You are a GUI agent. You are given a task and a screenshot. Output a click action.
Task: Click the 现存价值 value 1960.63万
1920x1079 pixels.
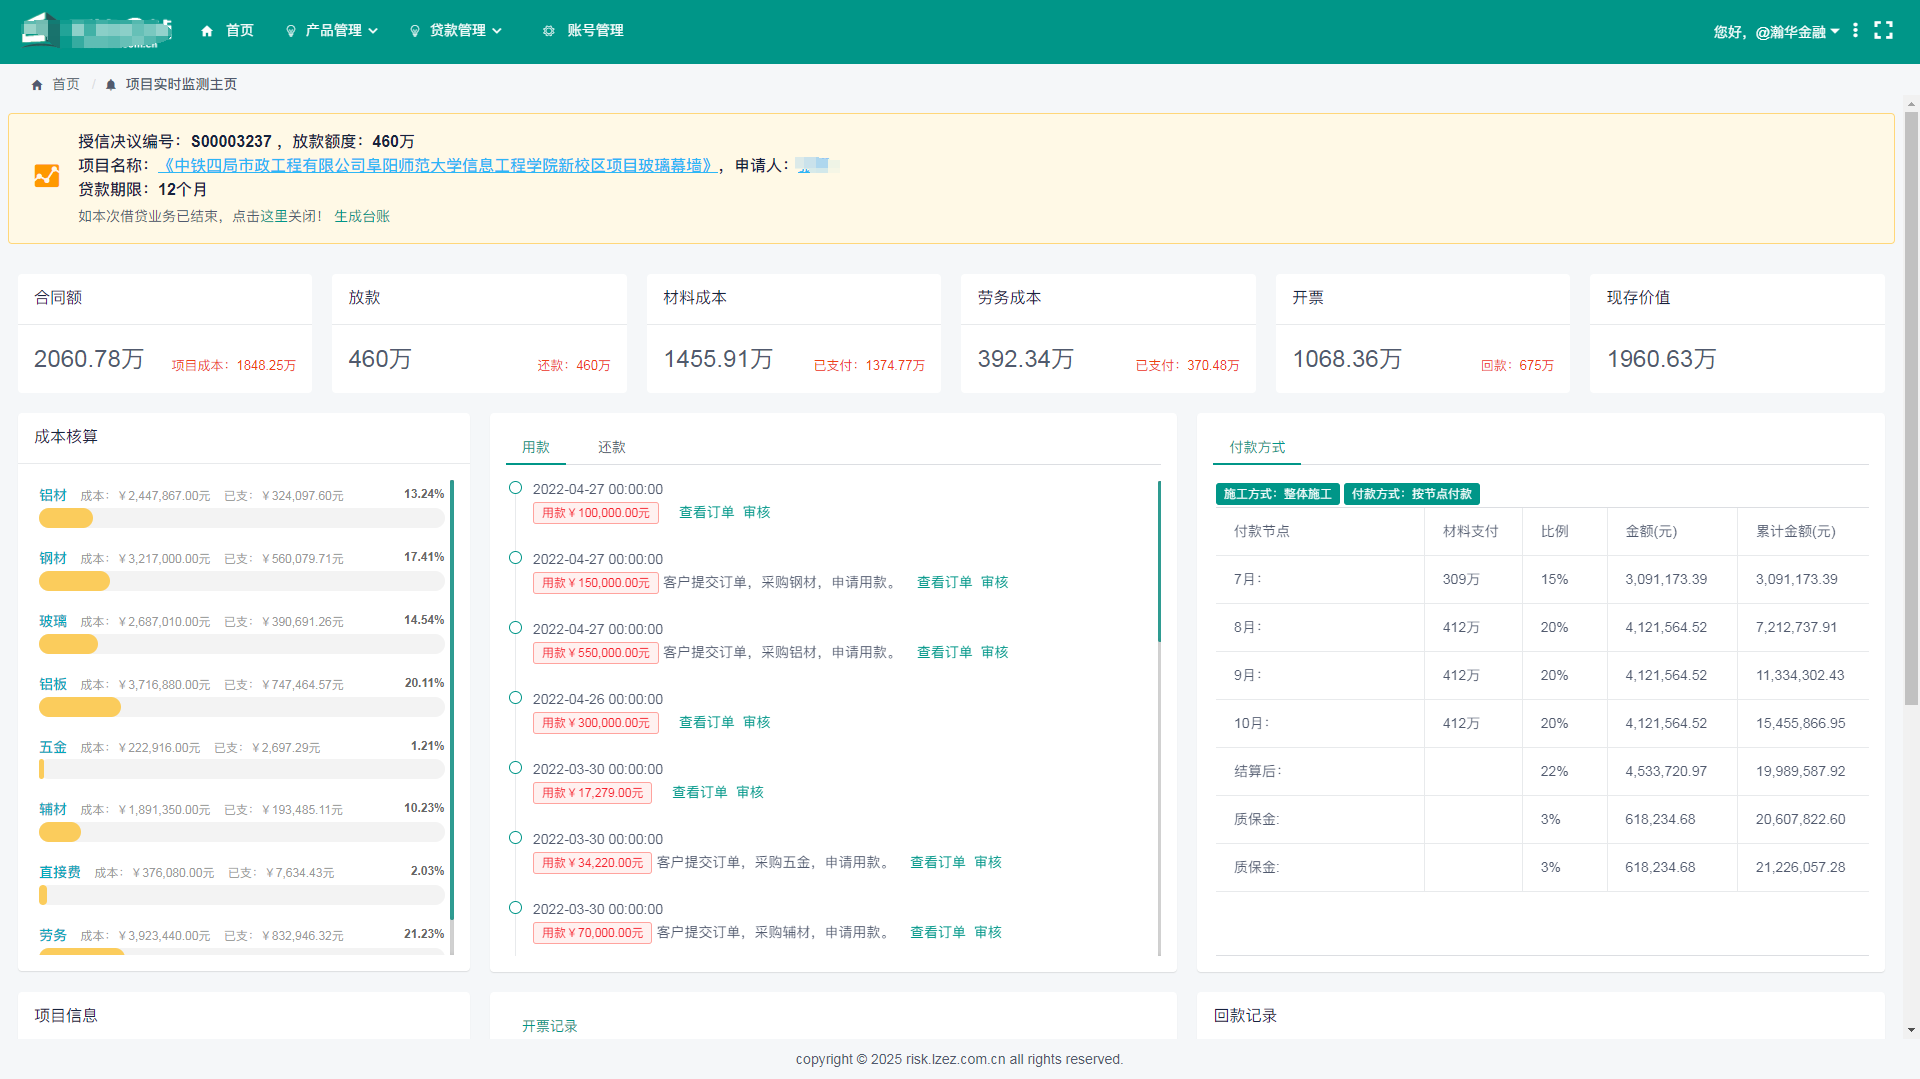pos(1661,359)
